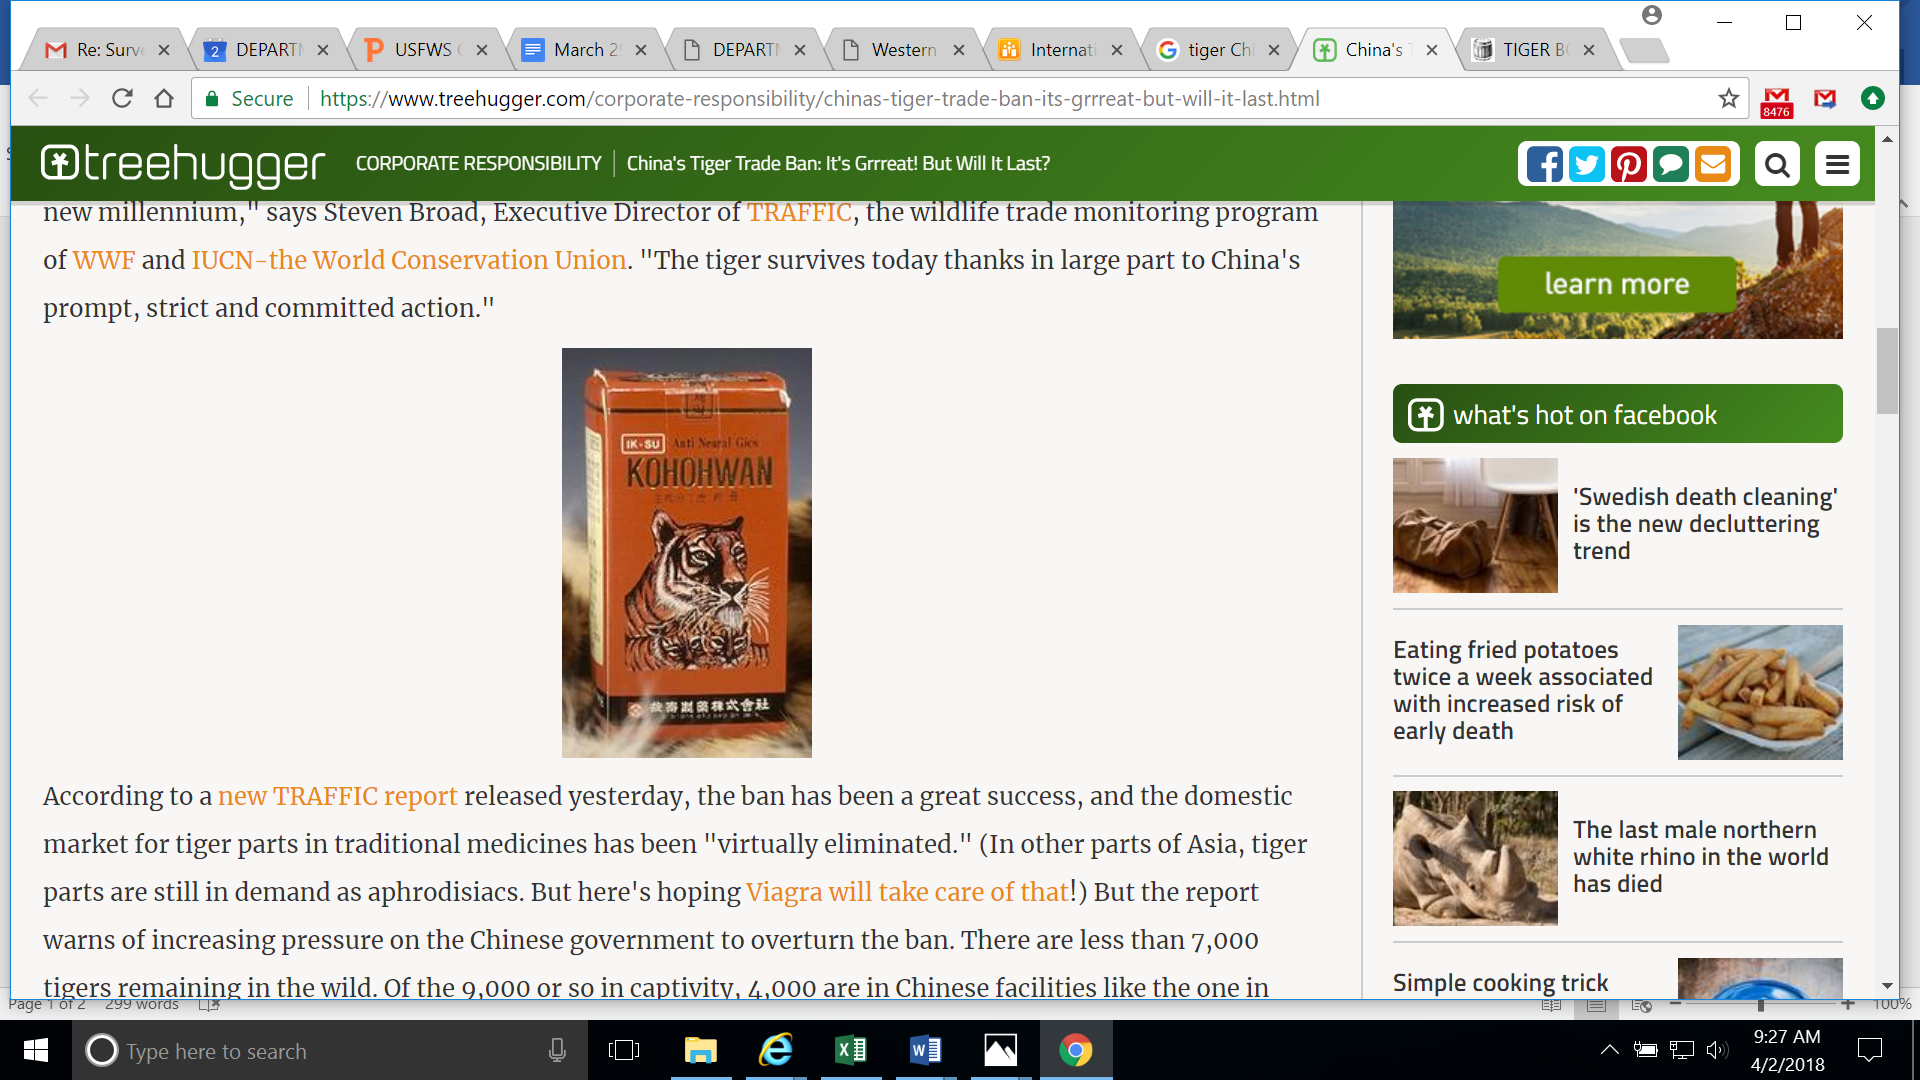The height and width of the screenshot is (1080, 1920).
Task: Open Kohohwan tiger medicine box image
Action: [x=686, y=553]
